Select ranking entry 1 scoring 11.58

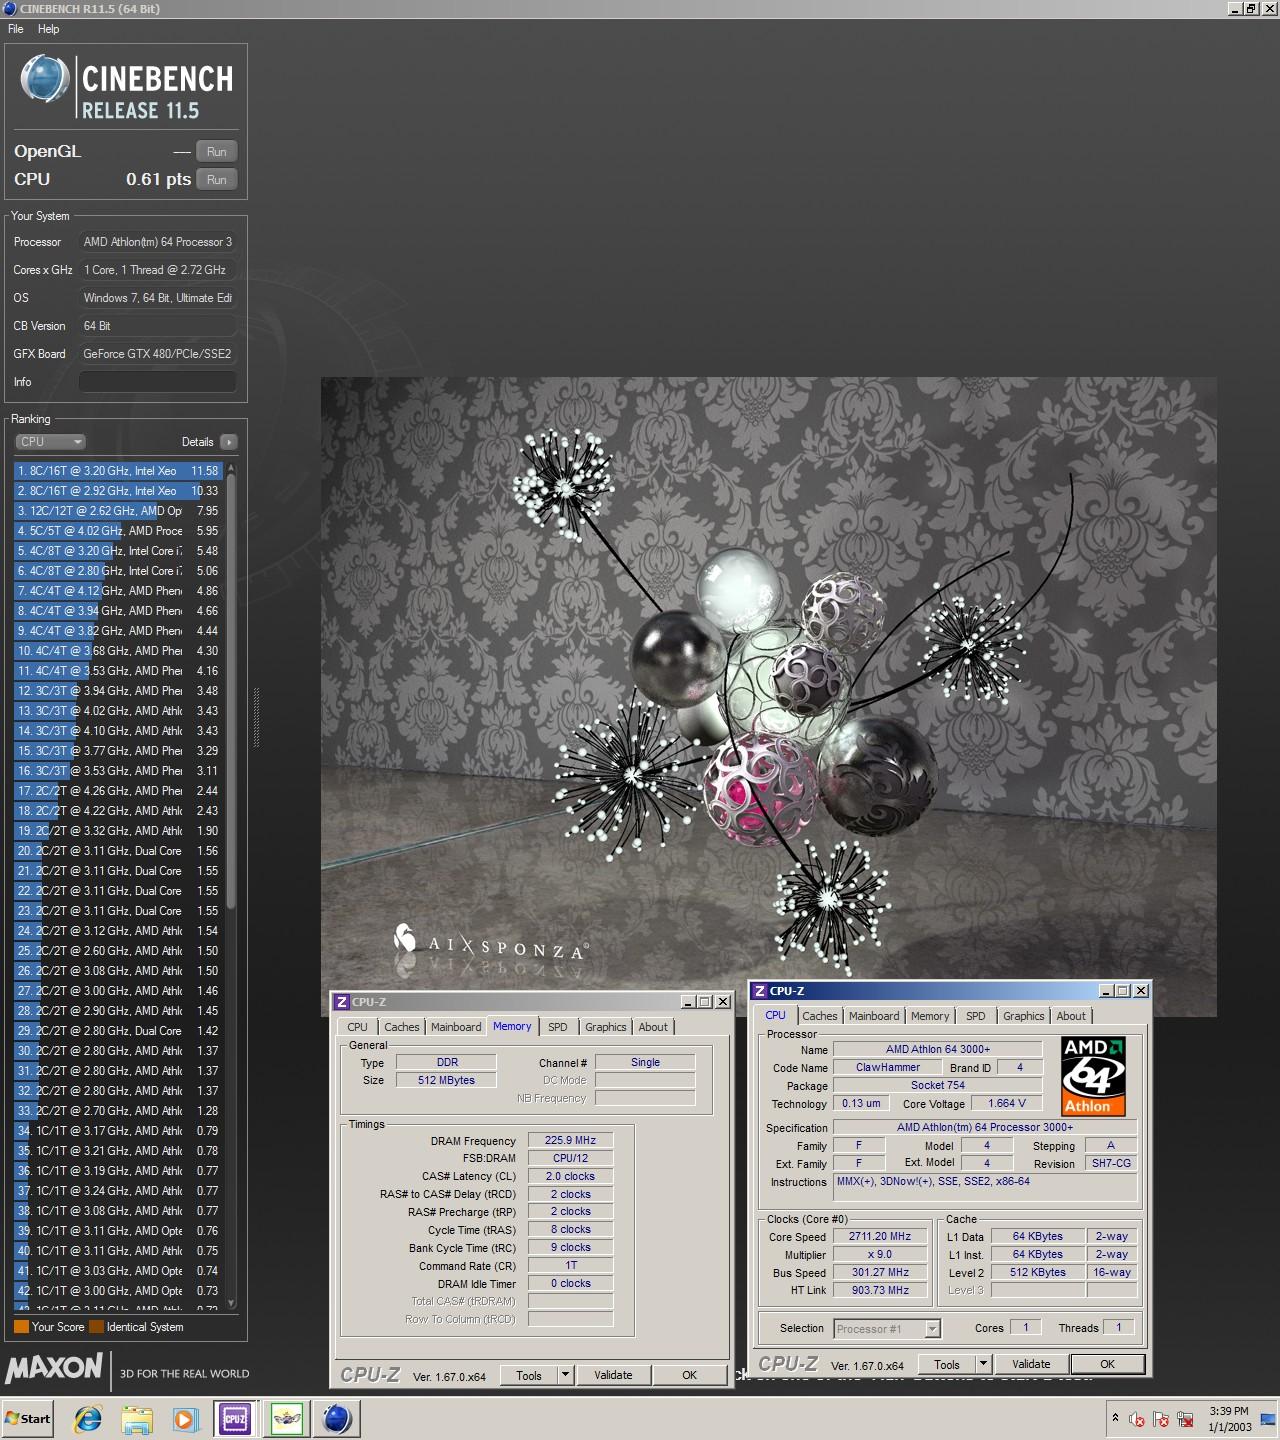tap(119, 470)
